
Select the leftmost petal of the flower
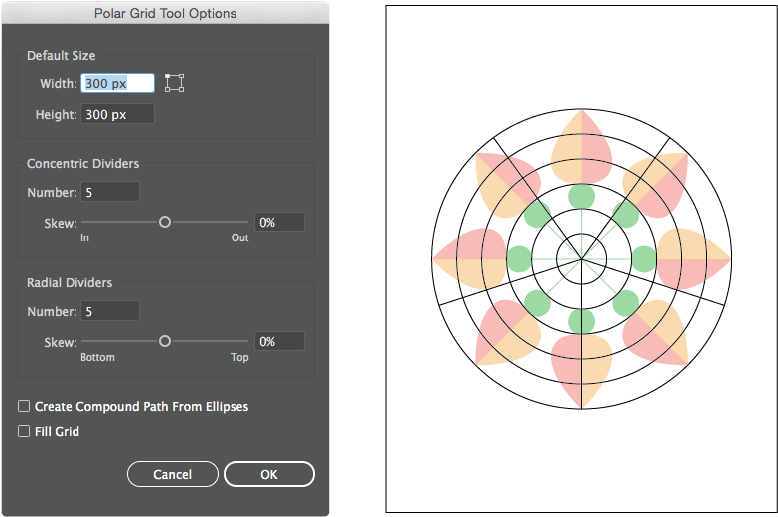point(468,259)
